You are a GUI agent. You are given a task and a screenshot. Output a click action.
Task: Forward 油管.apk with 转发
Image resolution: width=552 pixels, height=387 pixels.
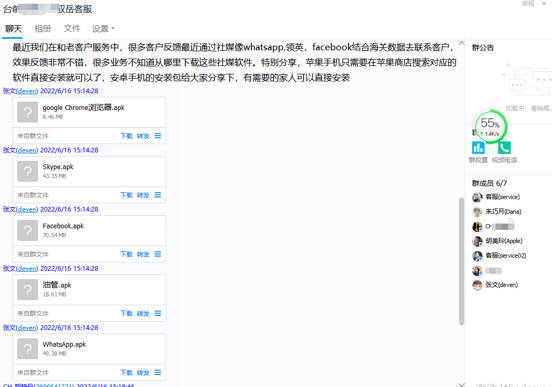click(x=143, y=313)
